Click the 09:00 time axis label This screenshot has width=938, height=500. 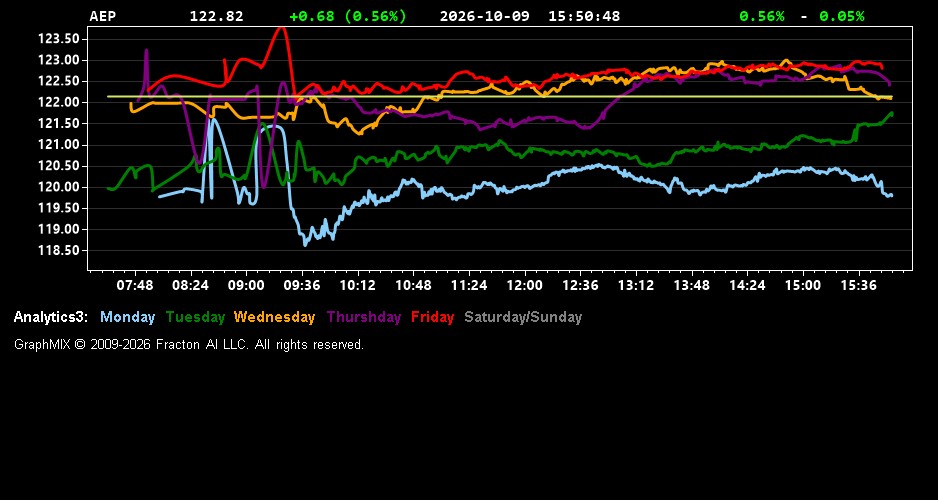pyautogui.click(x=246, y=286)
